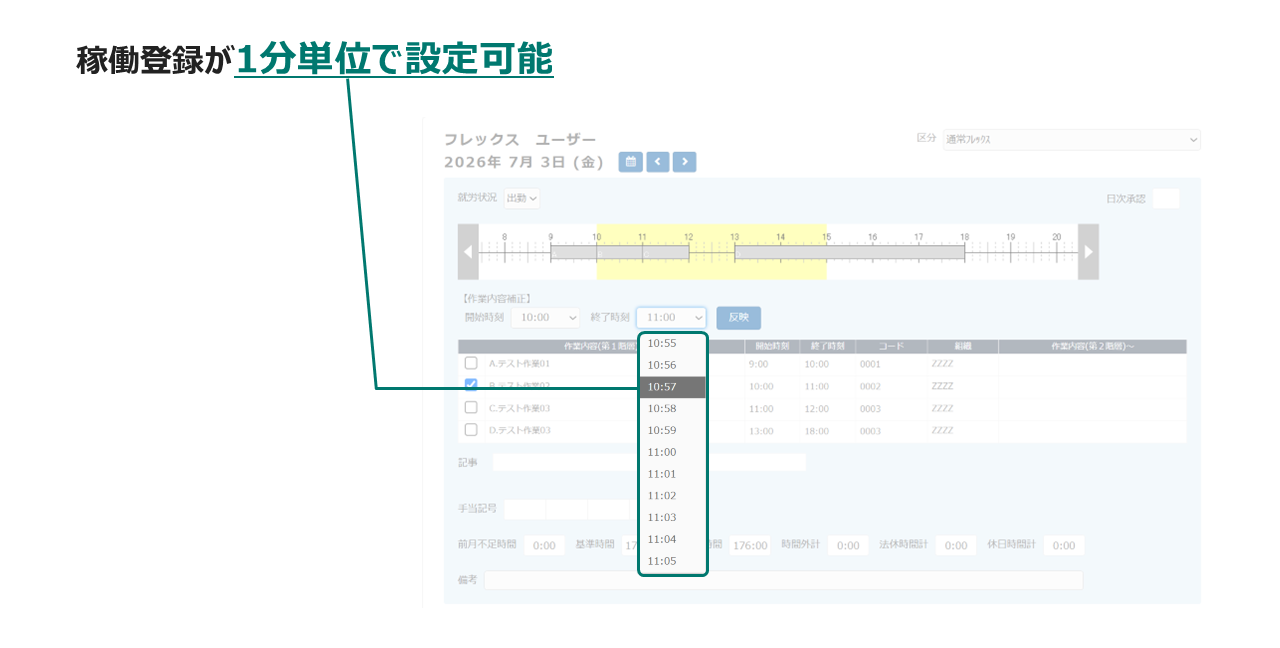Pick 11:02 from the dropdown list

672,495
